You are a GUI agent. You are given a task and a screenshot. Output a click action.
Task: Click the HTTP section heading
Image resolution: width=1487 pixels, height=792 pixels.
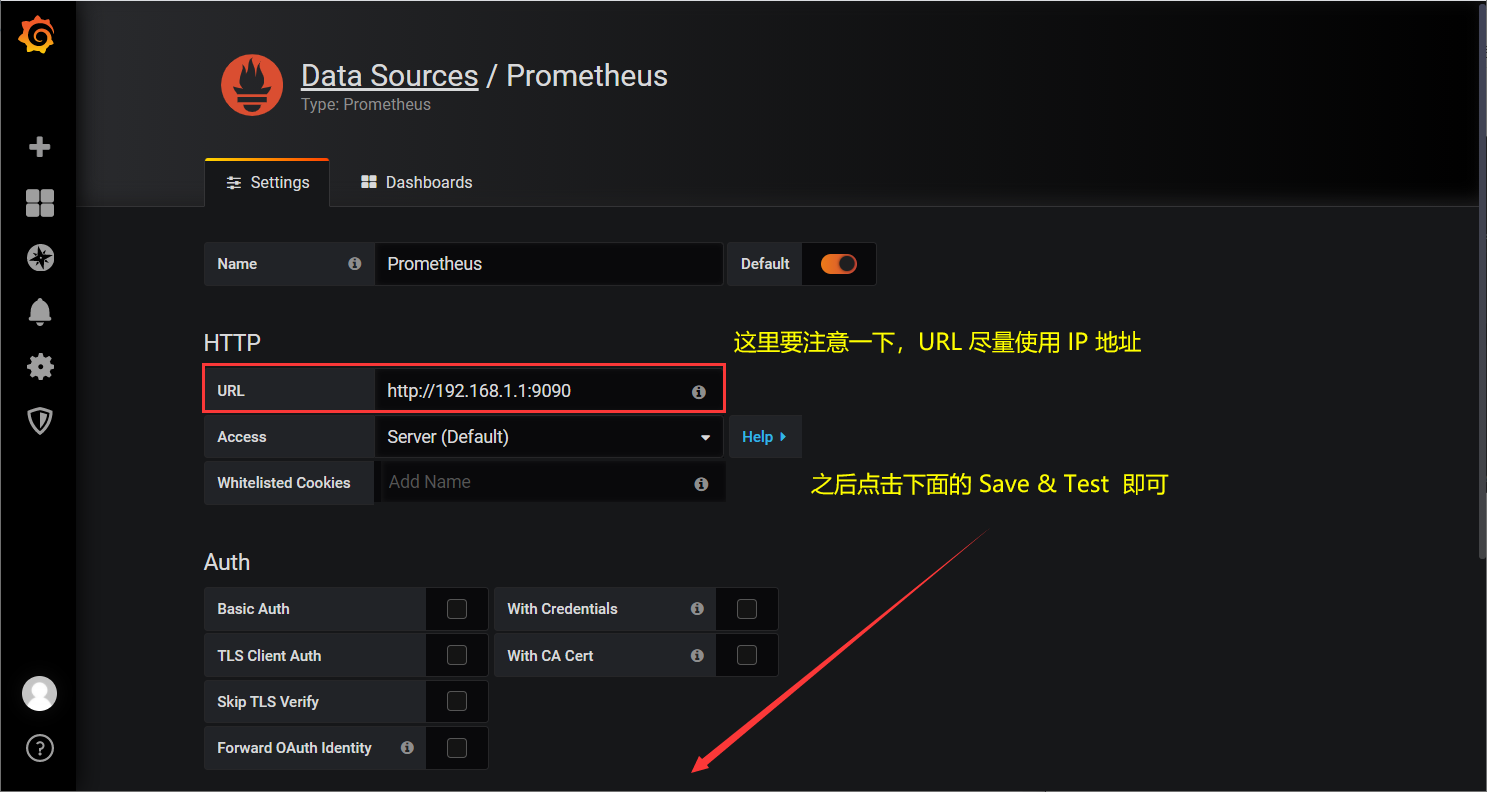pos(232,343)
